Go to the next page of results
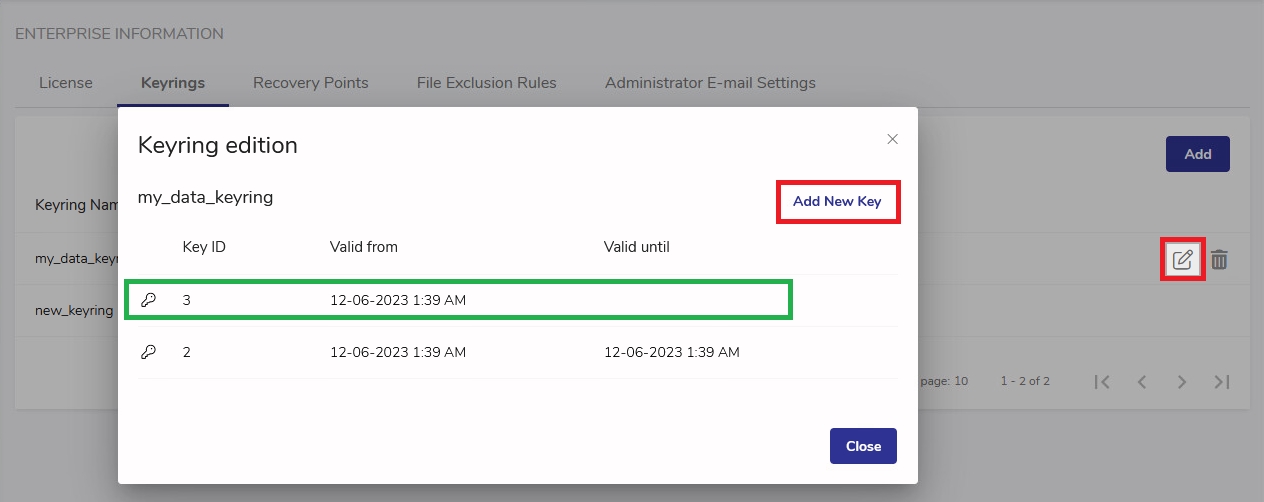This screenshot has width=1264, height=502. pyautogui.click(x=1182, y=381)
